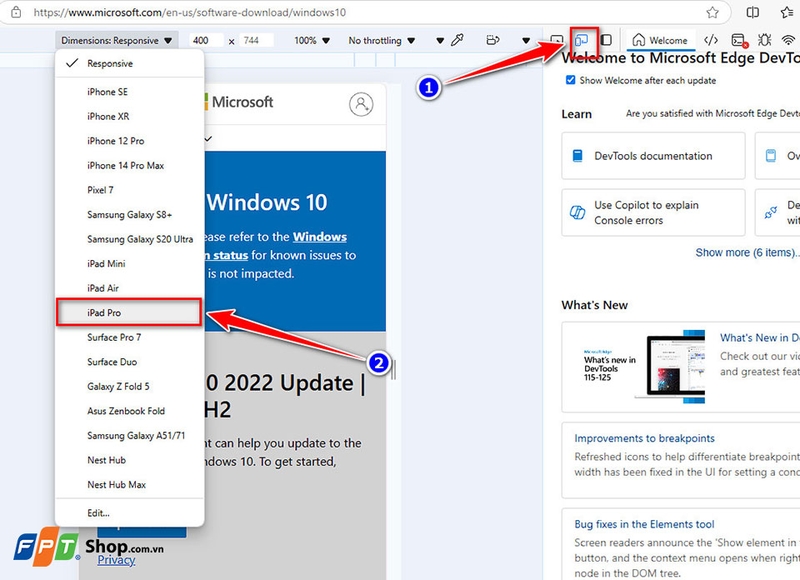Open the No throttling dropdown
Screen dimensions: 800x580
(382, 40)
